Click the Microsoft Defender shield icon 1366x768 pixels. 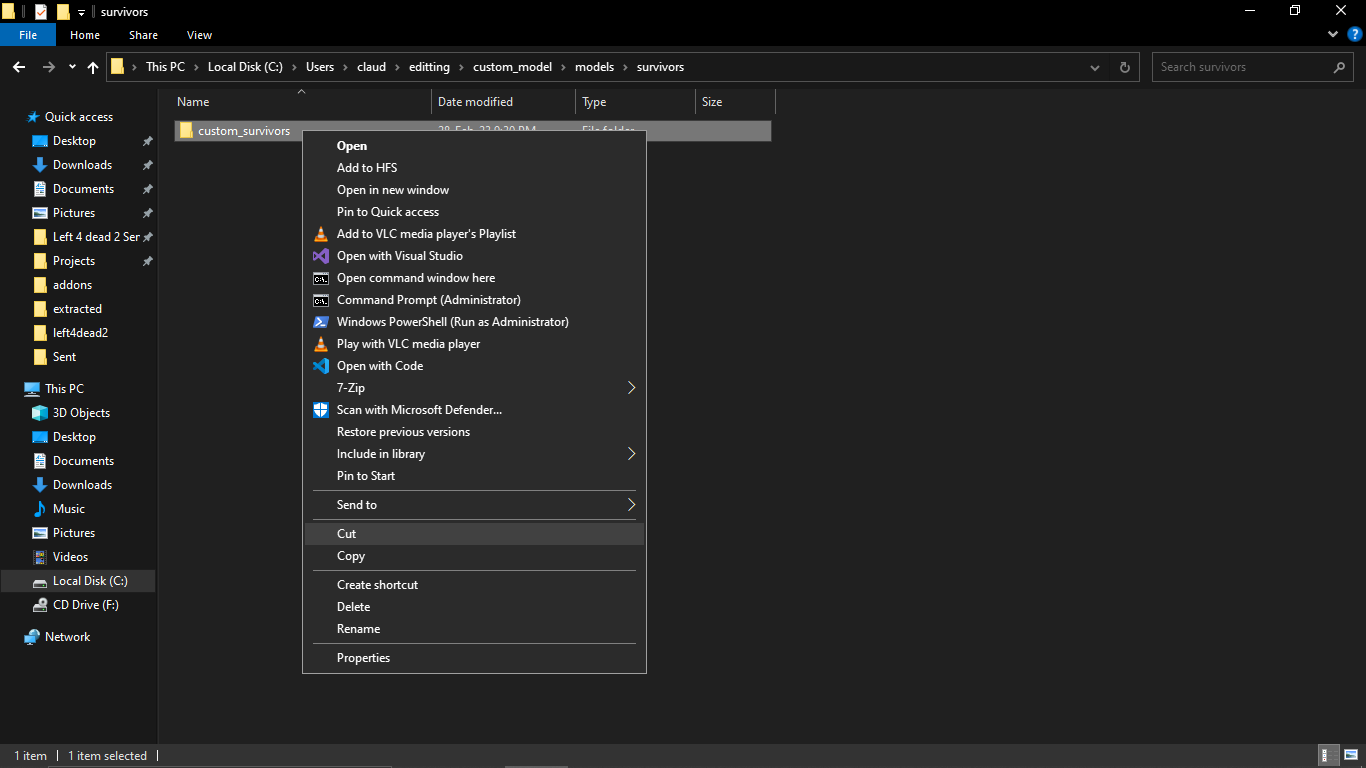pos(320,410)
